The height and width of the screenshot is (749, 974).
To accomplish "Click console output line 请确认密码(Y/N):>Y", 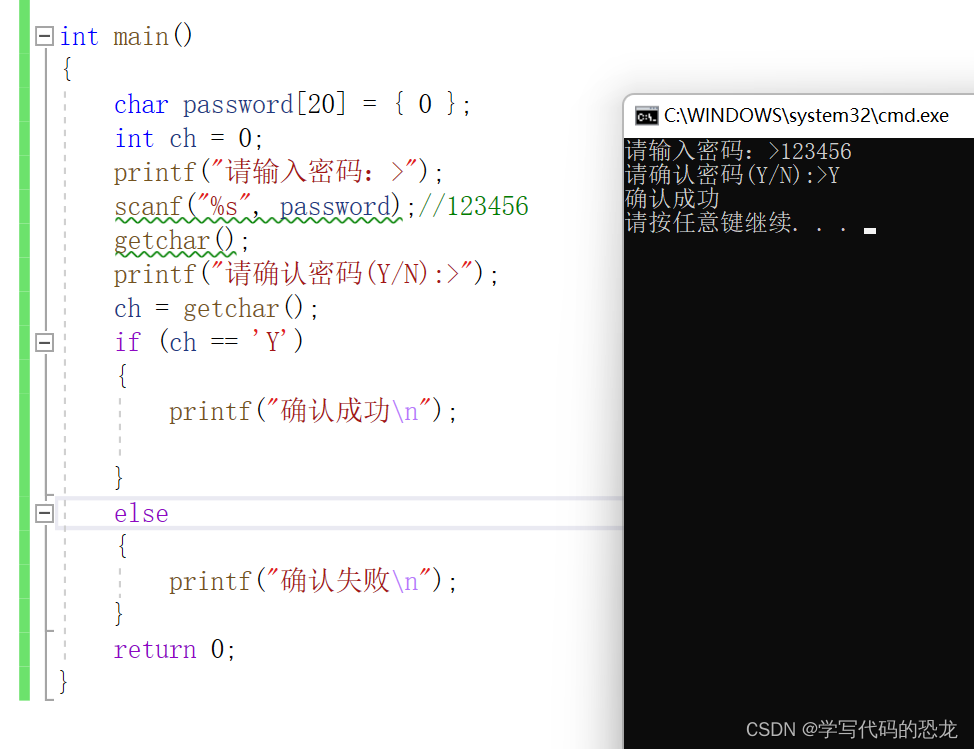I will 732,175.
